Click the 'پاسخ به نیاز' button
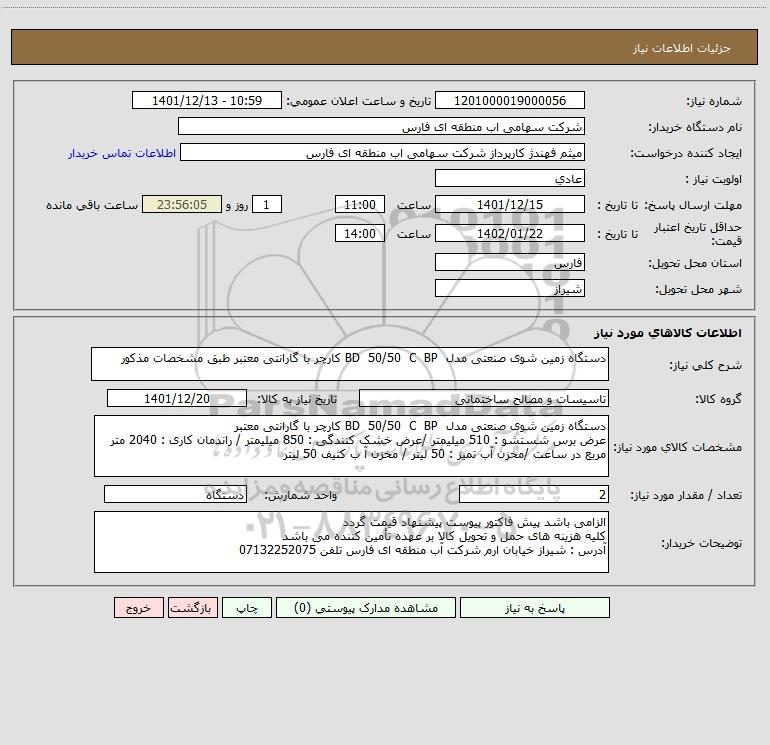 pyautogui.click(x=535, y=607)
